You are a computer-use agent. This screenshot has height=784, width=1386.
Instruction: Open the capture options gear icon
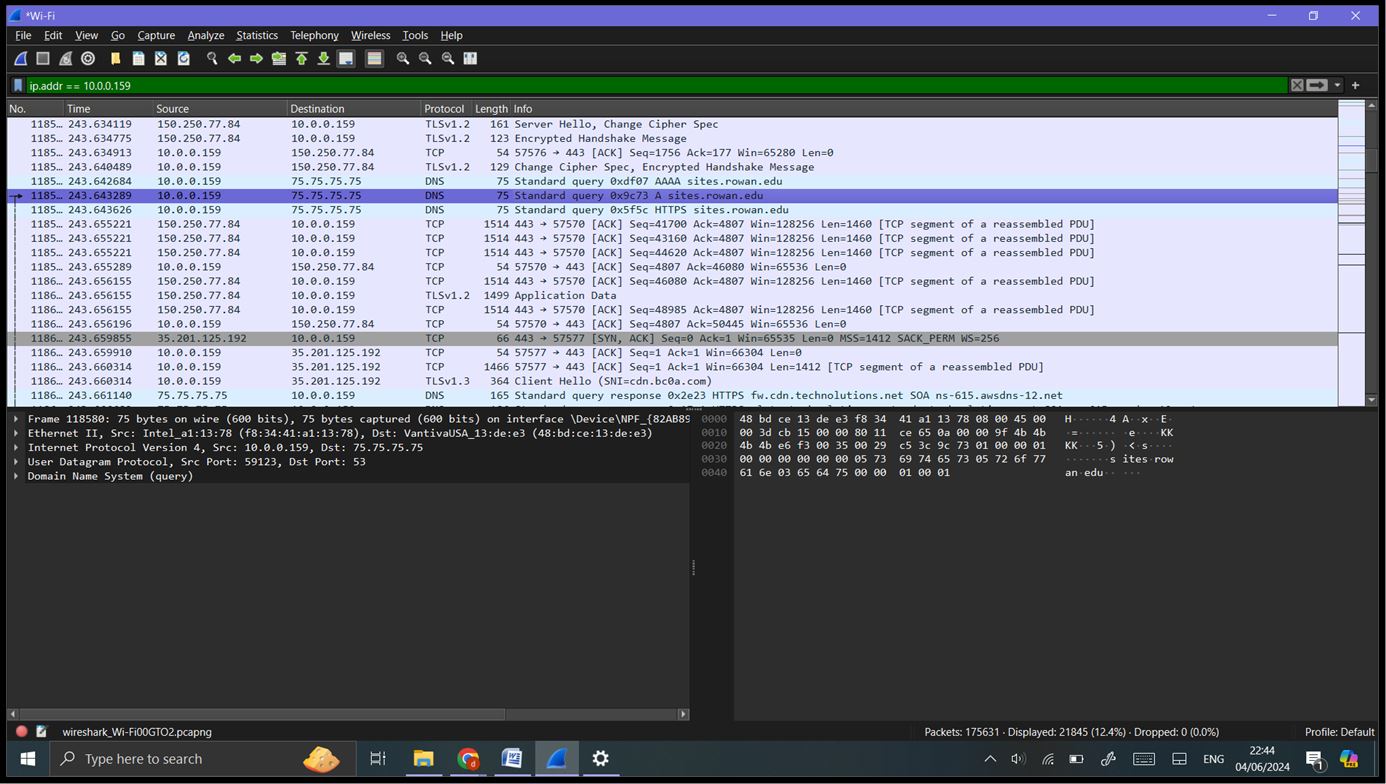(89, 58)
